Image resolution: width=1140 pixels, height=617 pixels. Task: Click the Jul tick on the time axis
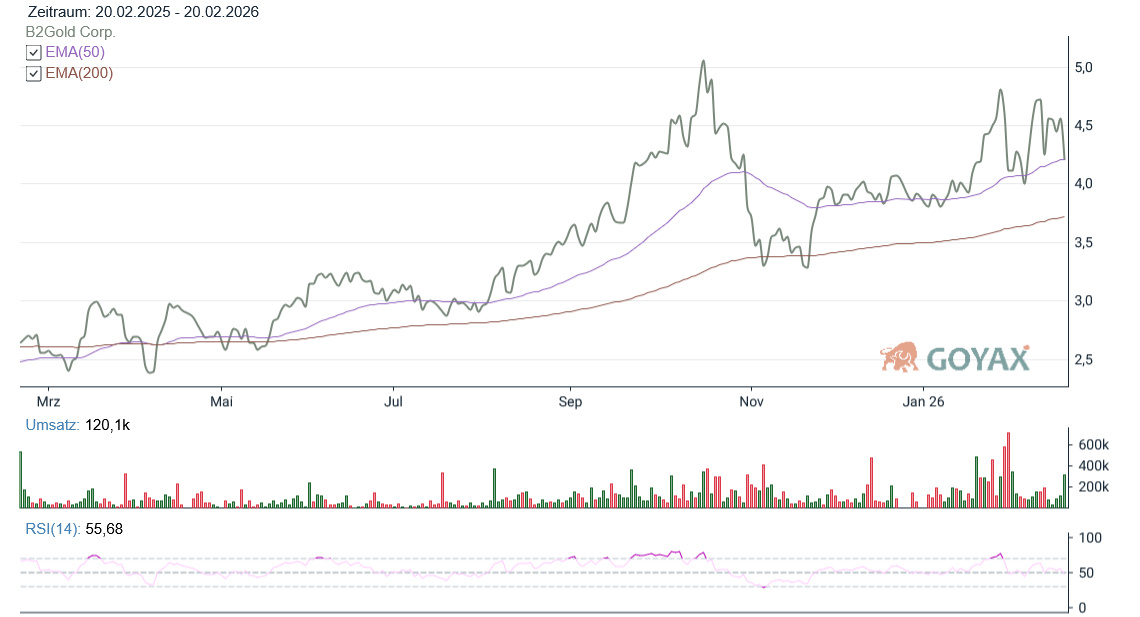(x=394, y=402)
